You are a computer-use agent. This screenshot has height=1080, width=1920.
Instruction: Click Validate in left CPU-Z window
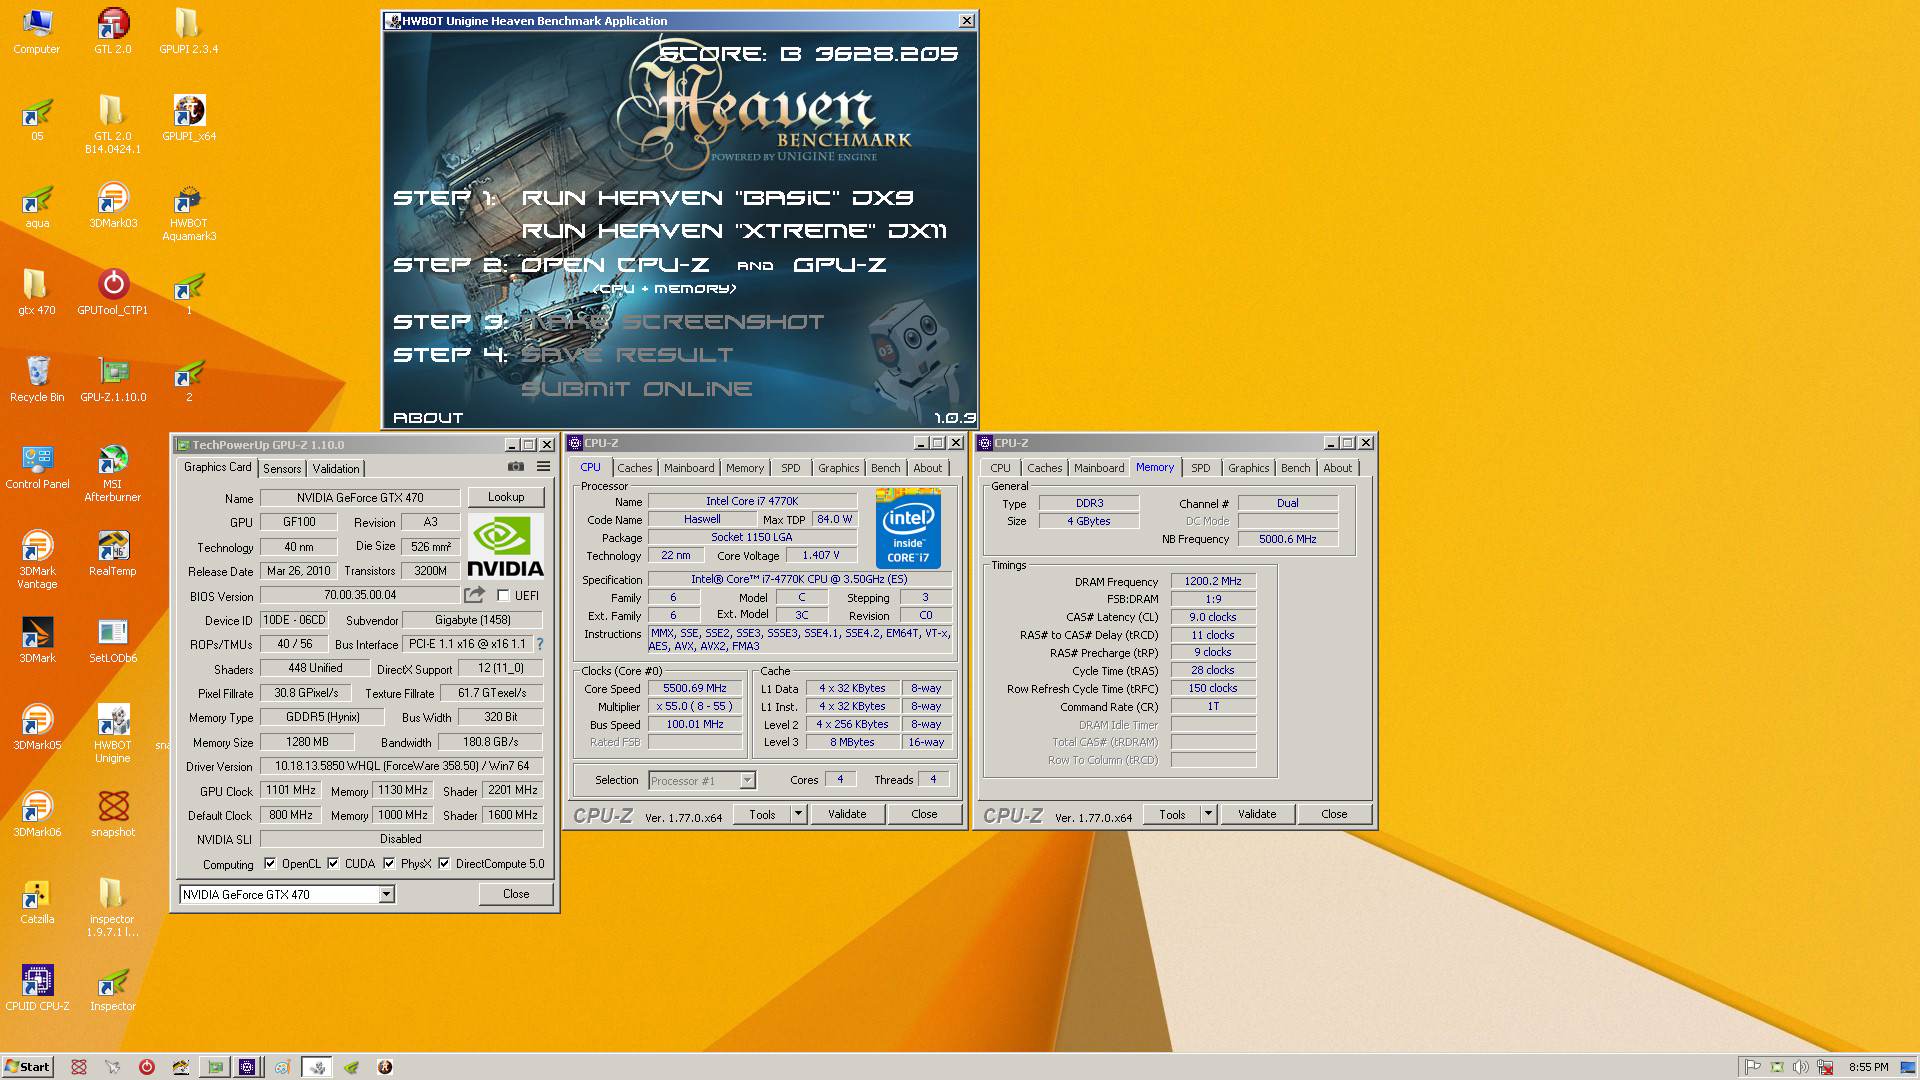click(847, 814)
